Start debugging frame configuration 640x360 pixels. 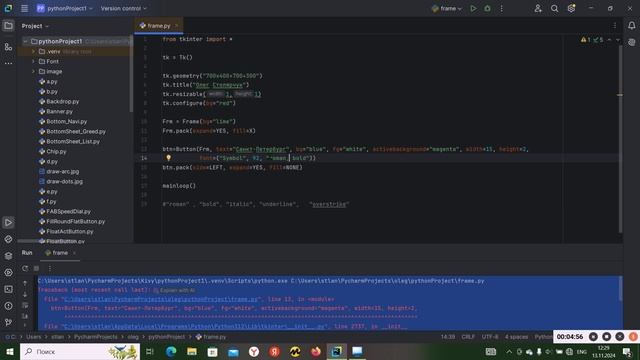487,8
